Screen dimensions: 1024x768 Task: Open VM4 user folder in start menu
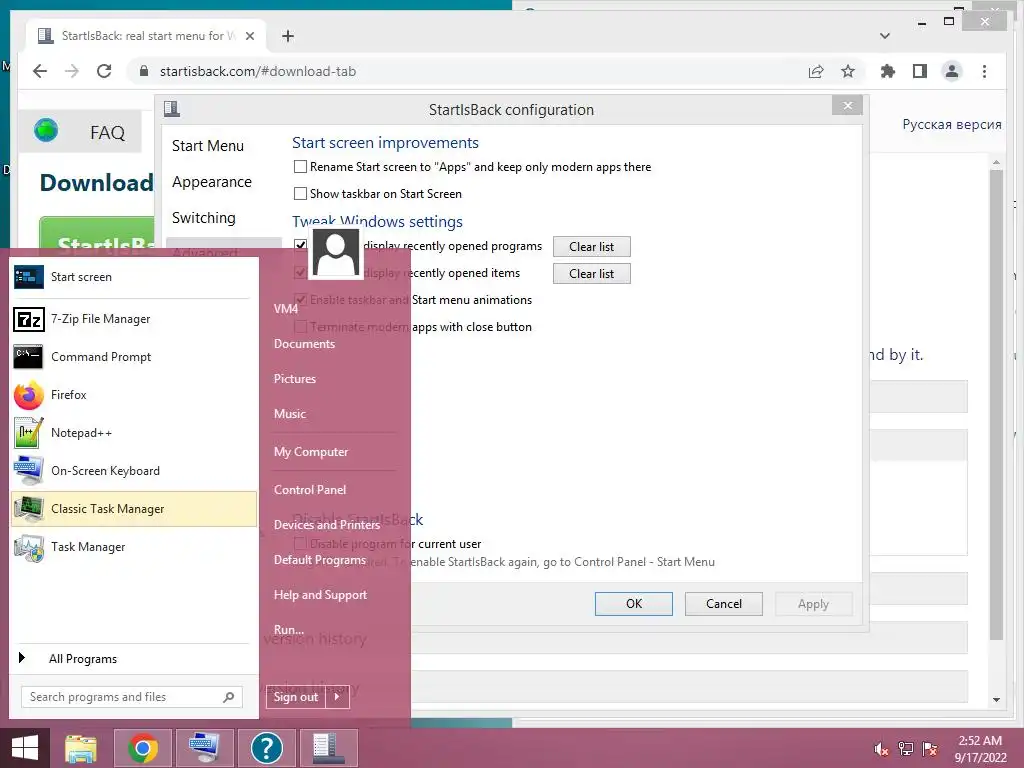click(x=285, y=309)
